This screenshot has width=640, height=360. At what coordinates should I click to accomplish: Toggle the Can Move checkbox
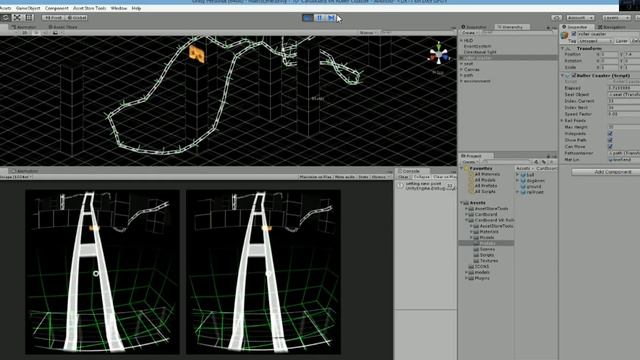coord(610,147)
